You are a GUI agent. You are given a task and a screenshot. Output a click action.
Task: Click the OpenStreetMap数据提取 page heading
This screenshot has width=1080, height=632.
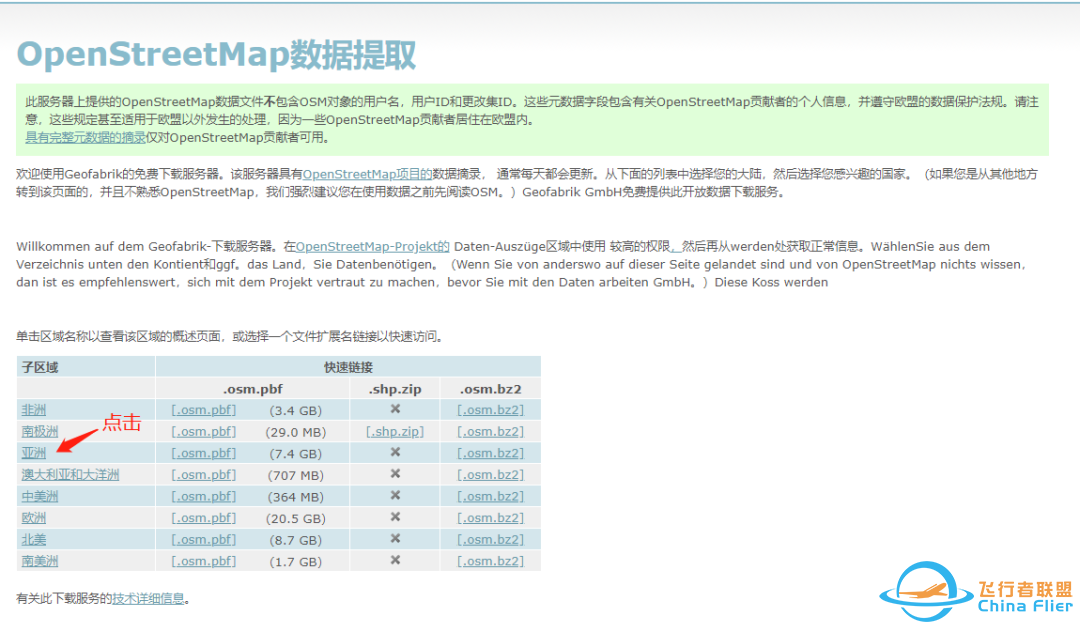[216, 55]
